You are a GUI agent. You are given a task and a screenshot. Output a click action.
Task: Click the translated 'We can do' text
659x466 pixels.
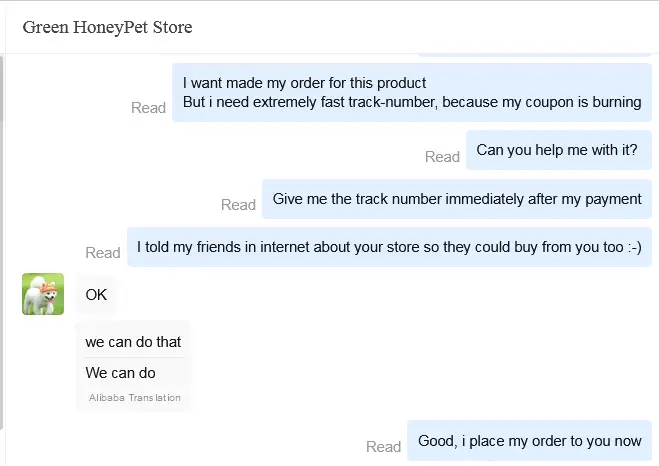point(120,373)
